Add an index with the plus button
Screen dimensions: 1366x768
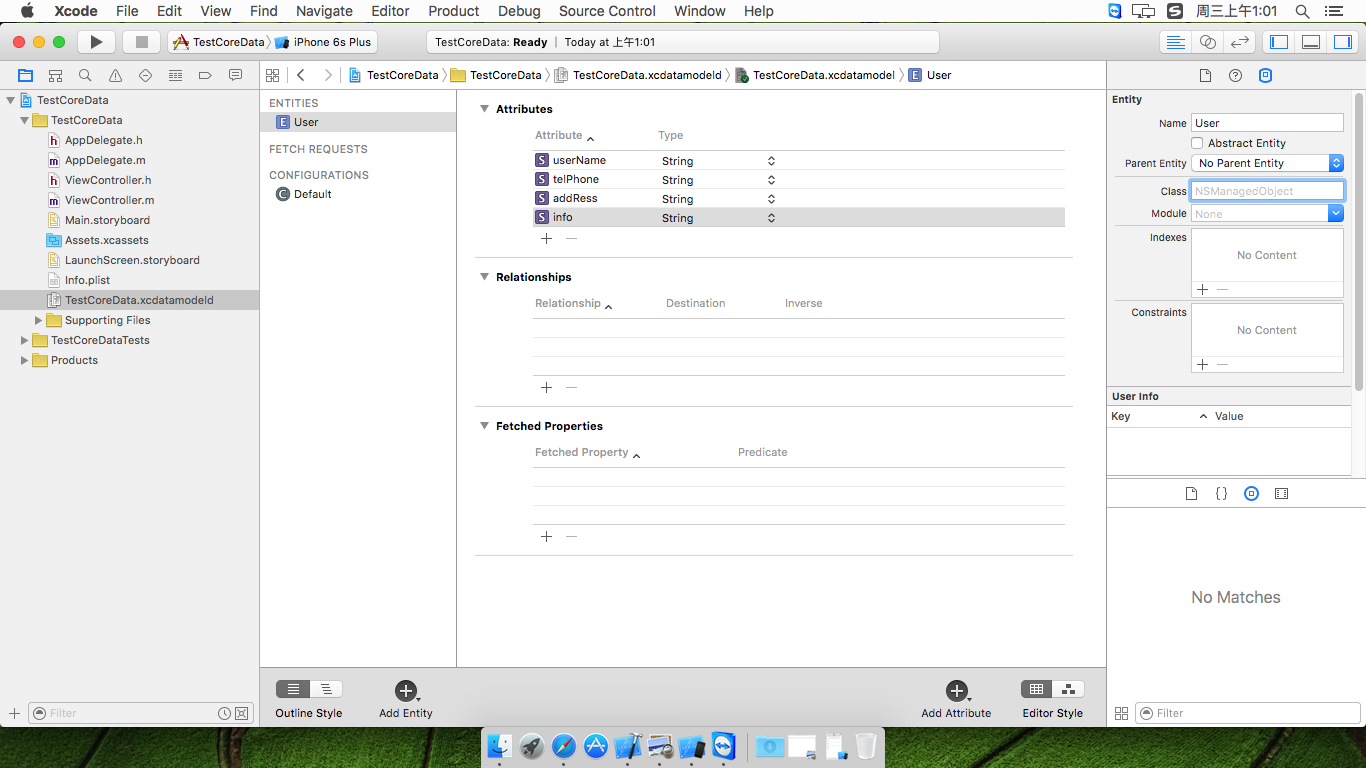[1202, 289]
